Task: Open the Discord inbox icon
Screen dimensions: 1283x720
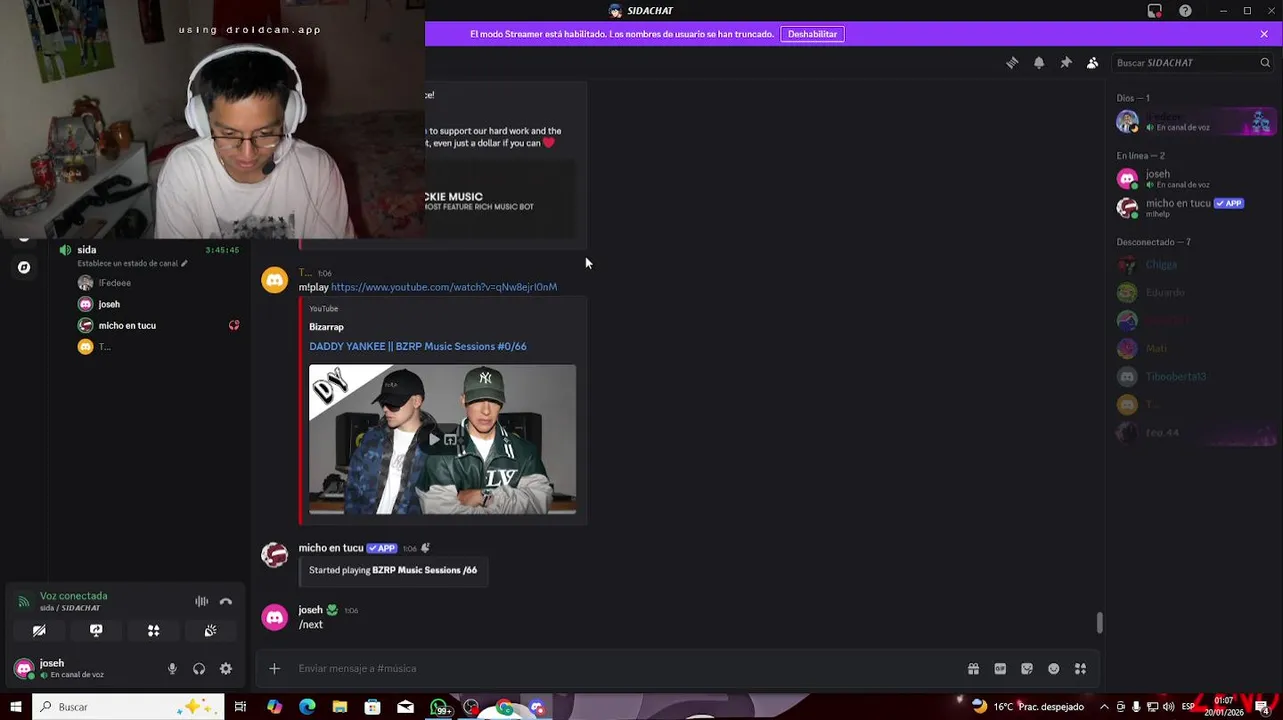Action: click(1155, 11)
